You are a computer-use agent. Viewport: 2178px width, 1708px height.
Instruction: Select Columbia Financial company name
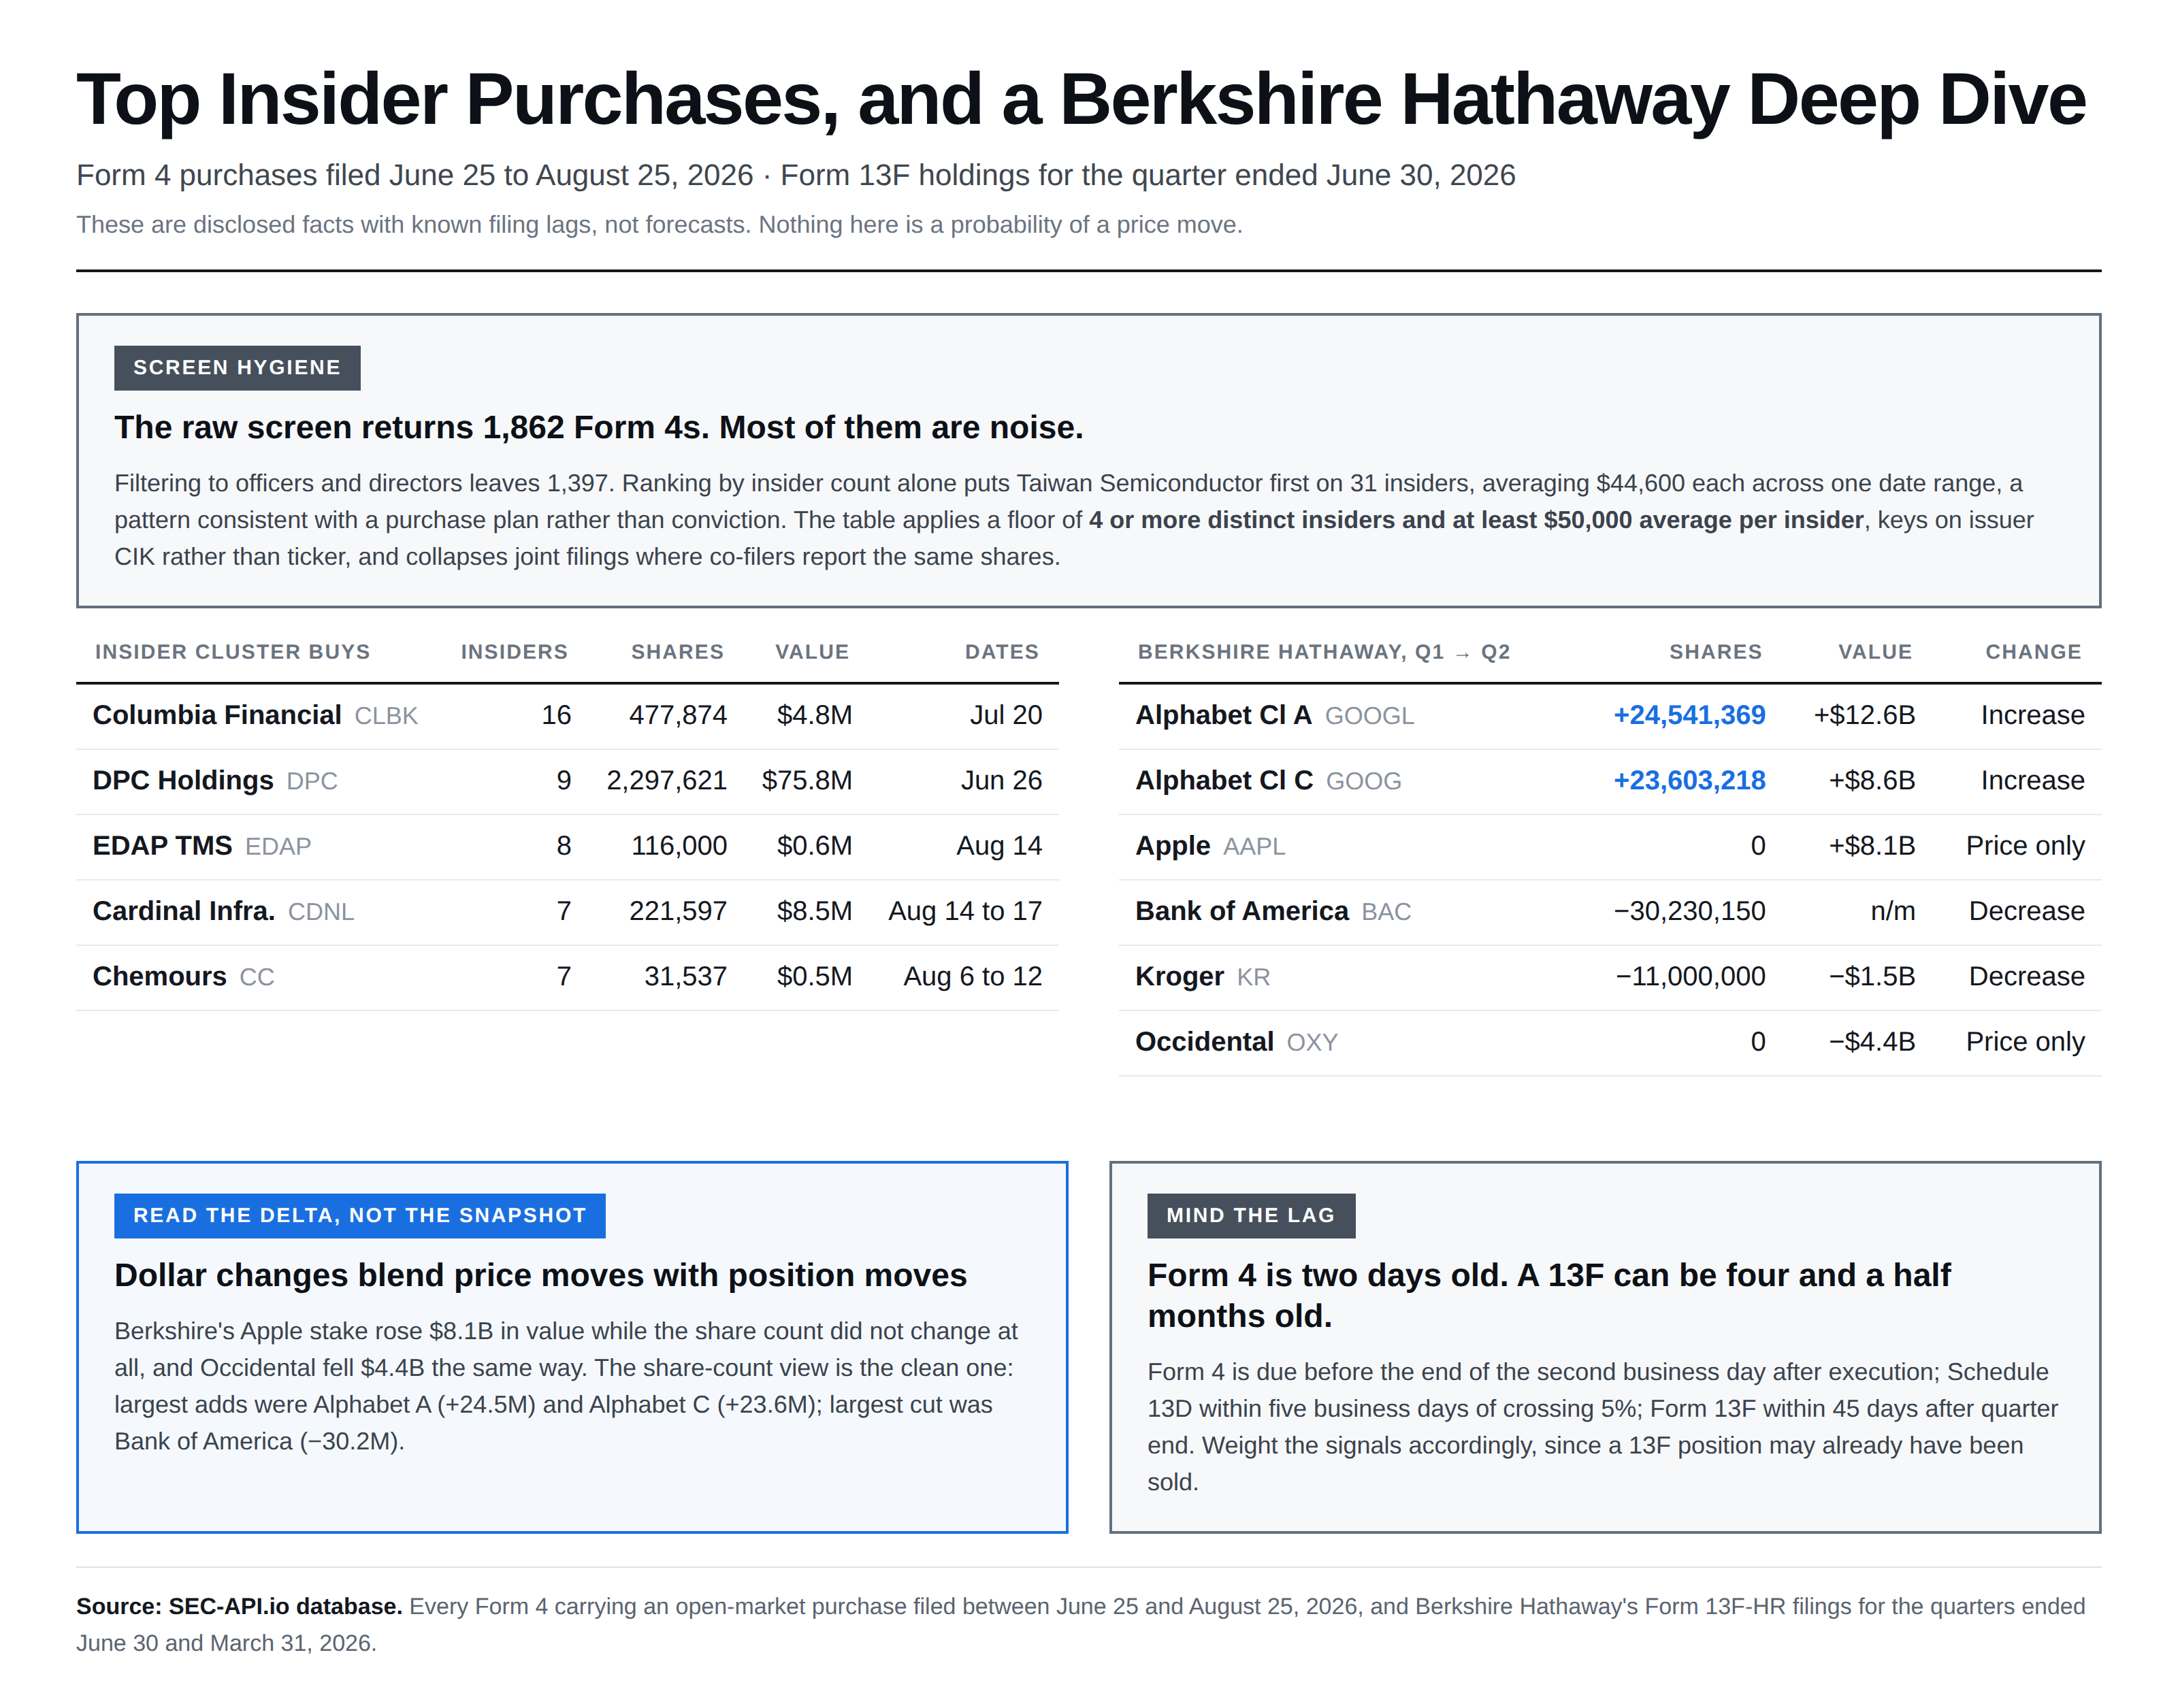(x=217, y=715)
